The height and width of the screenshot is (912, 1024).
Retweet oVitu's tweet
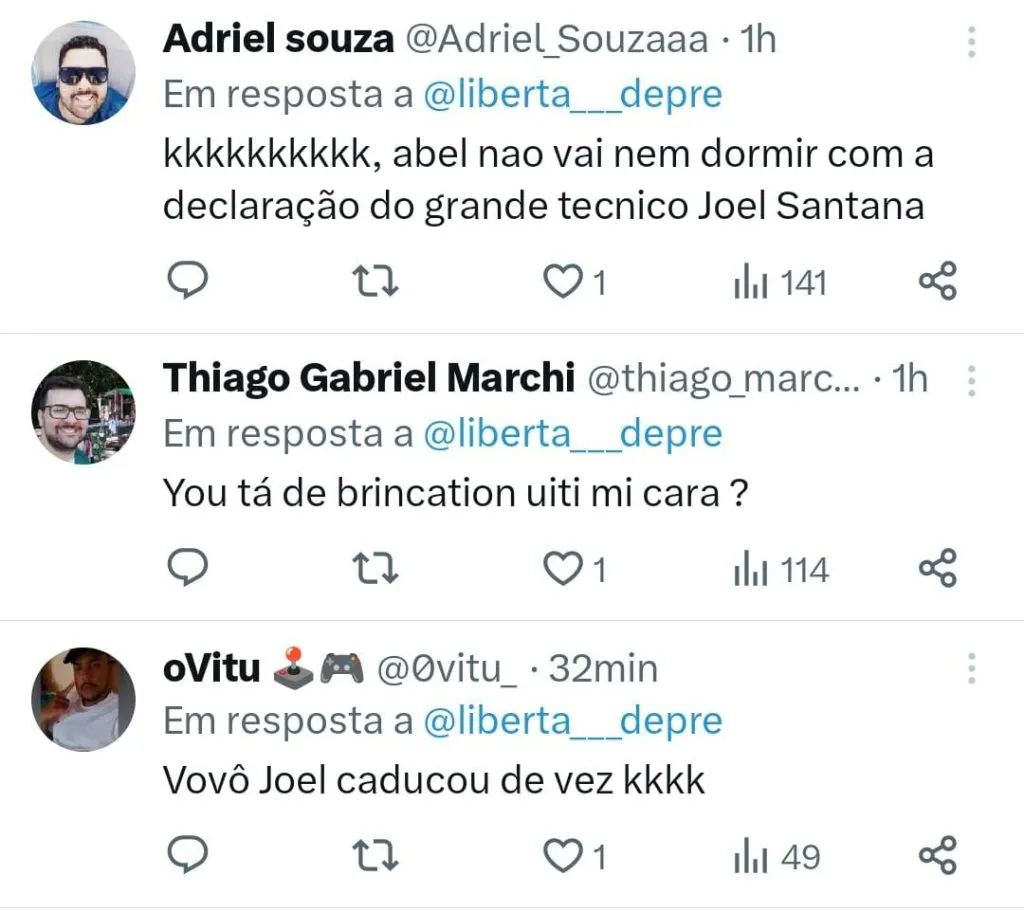(378, 856)
